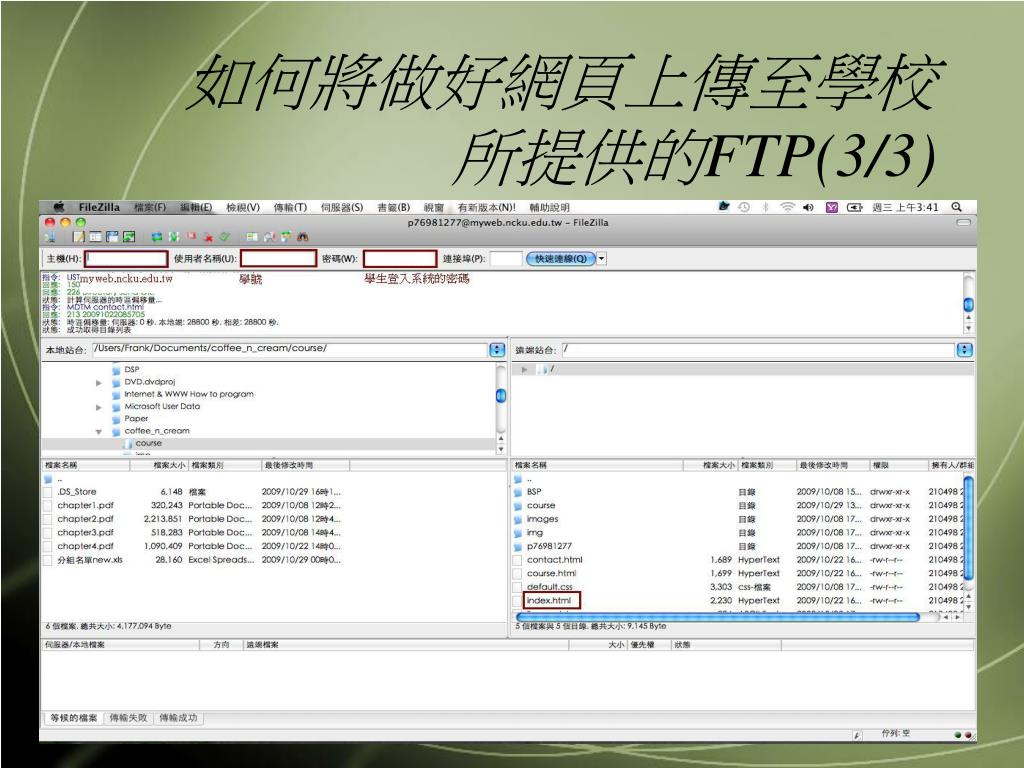Click the battery status menu icon
The image size is (1024, 768).
tap(854, 207)
